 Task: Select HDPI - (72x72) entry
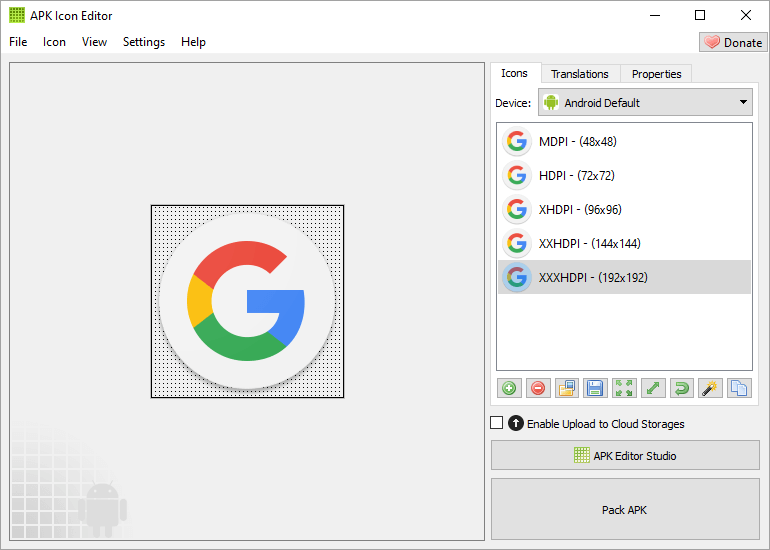click(x=624, y=175)
